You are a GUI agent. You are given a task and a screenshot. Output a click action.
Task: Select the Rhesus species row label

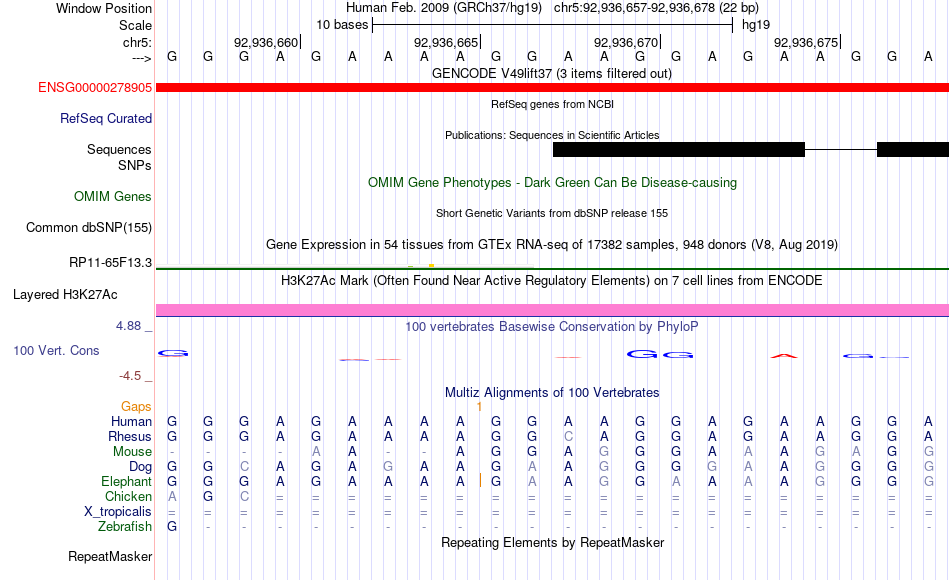(130, 436)
